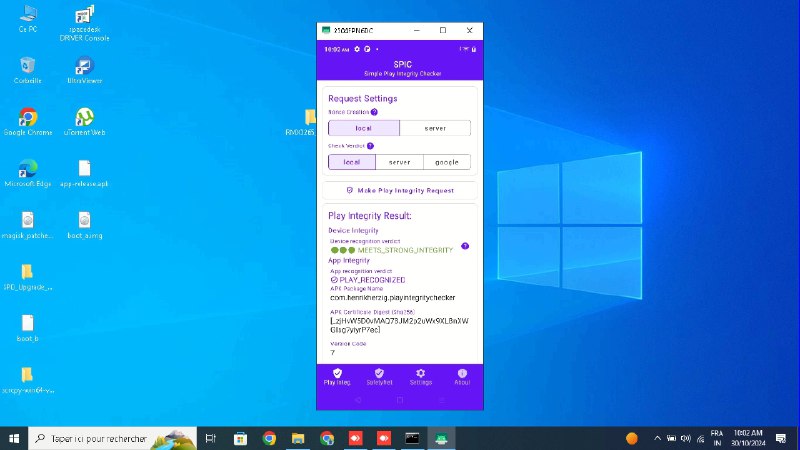
Task: Open the taskbar clock and date
Action: tap(748, 438)
